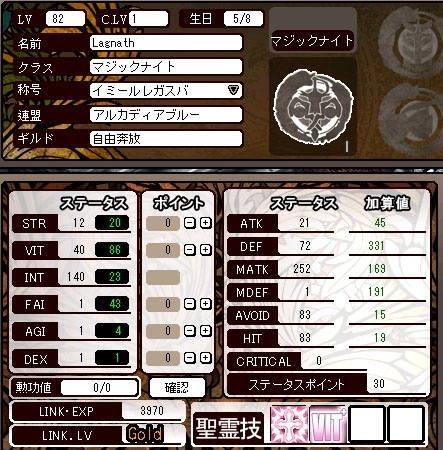Viewport: 443px width, 450px height.
Task: Add a FAI point with plus icon
Action: (x=206, y=304)
